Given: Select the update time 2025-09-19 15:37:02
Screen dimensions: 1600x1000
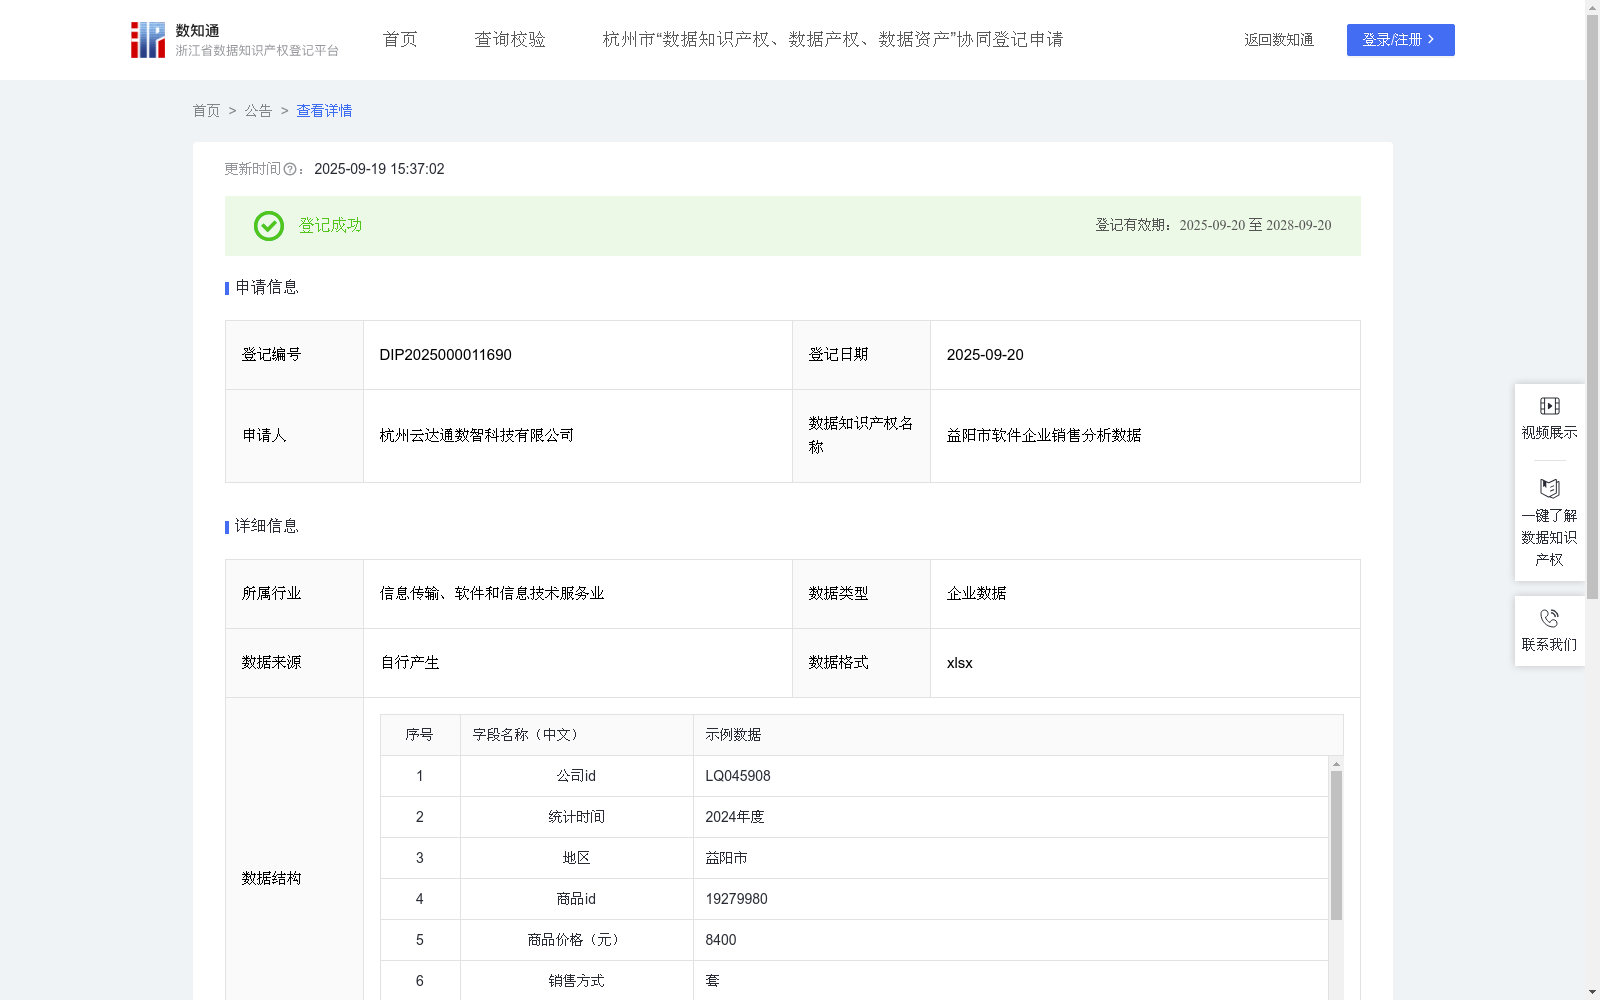Looking at the screenshot, I should tap(379, 170).
